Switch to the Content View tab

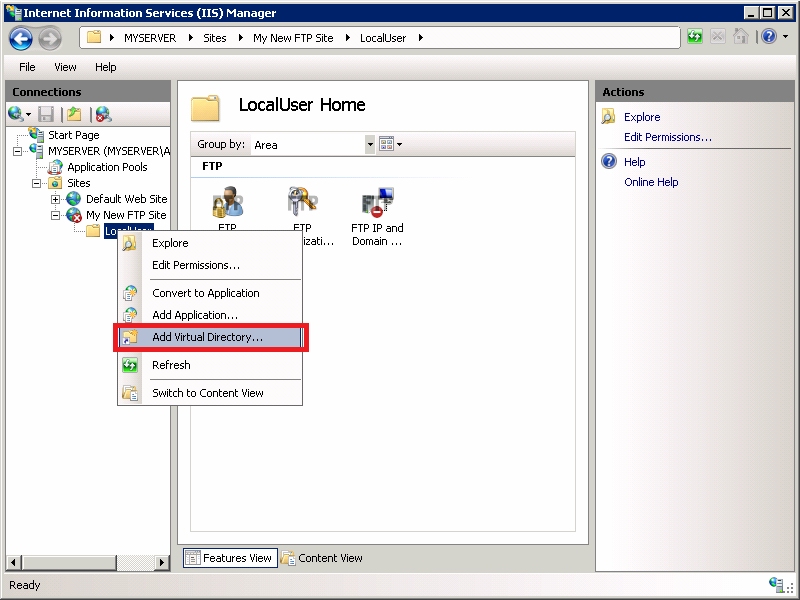[x=322, y=558]
